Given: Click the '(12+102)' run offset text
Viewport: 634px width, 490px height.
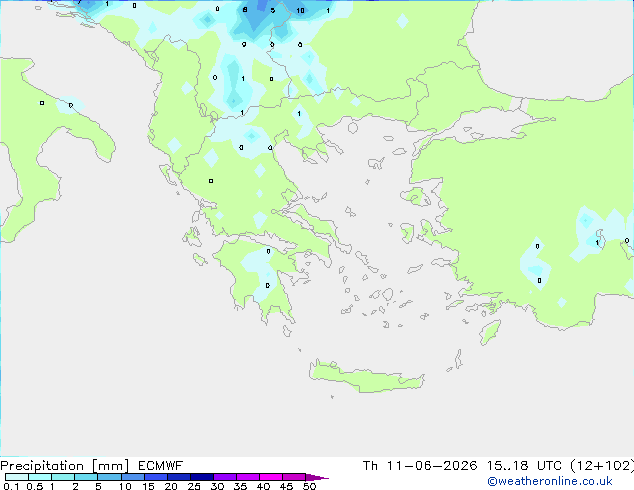Looking at the screenshot, I should point(602,466).
